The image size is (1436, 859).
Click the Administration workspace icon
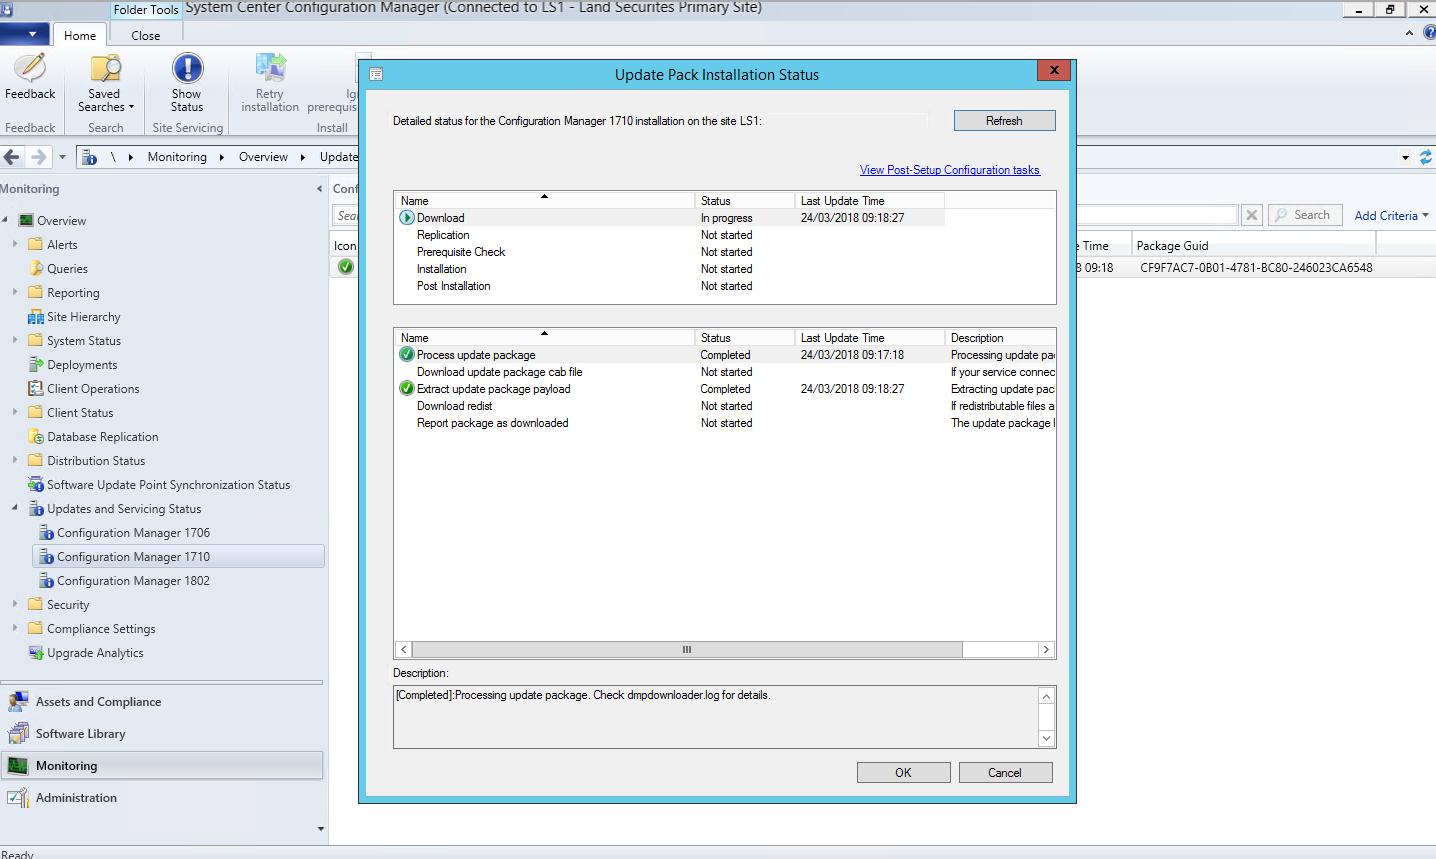pyautogui.click(x=18, y=798)
